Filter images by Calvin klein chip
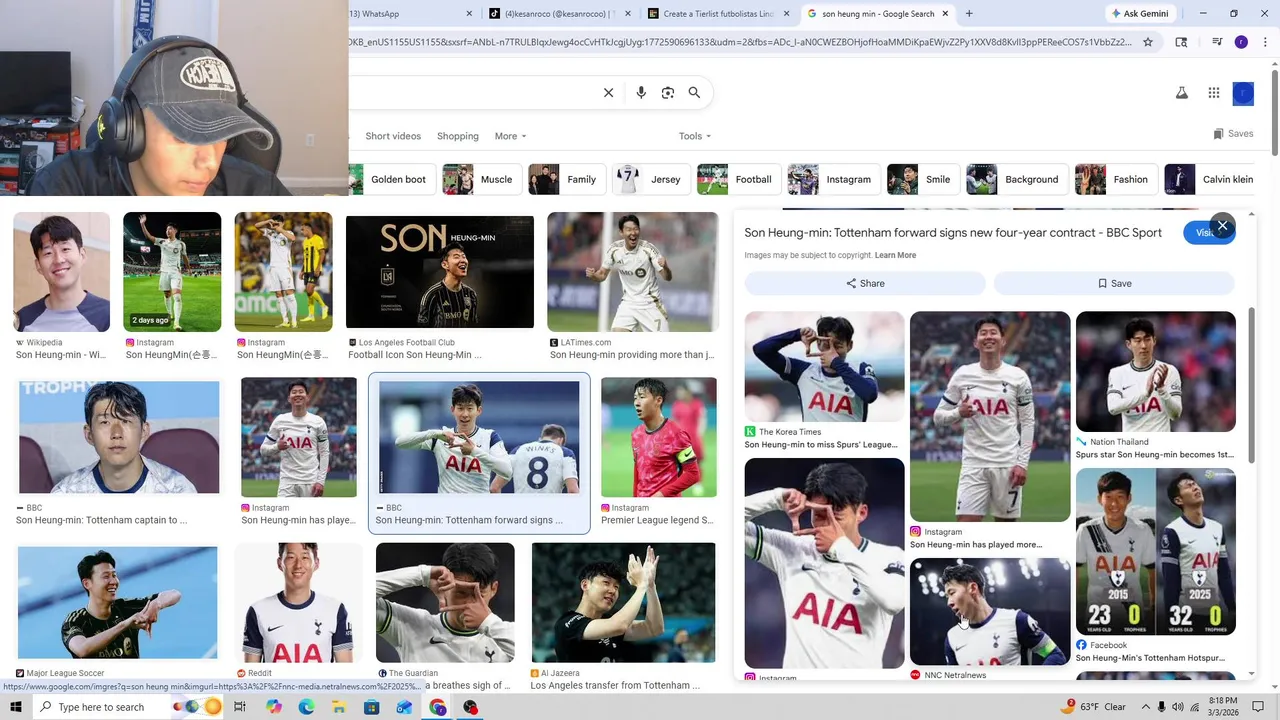Screen dimensions: 1280x720 click(x=1210, y=180)
